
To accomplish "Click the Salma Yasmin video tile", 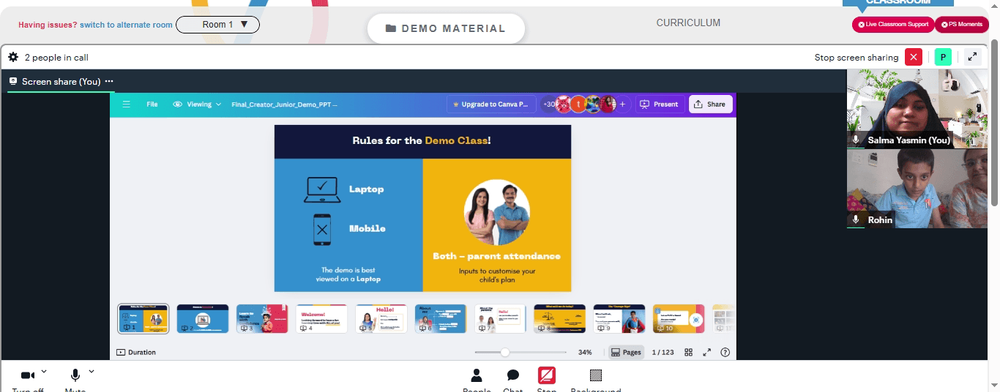I will tap(916, 108).
